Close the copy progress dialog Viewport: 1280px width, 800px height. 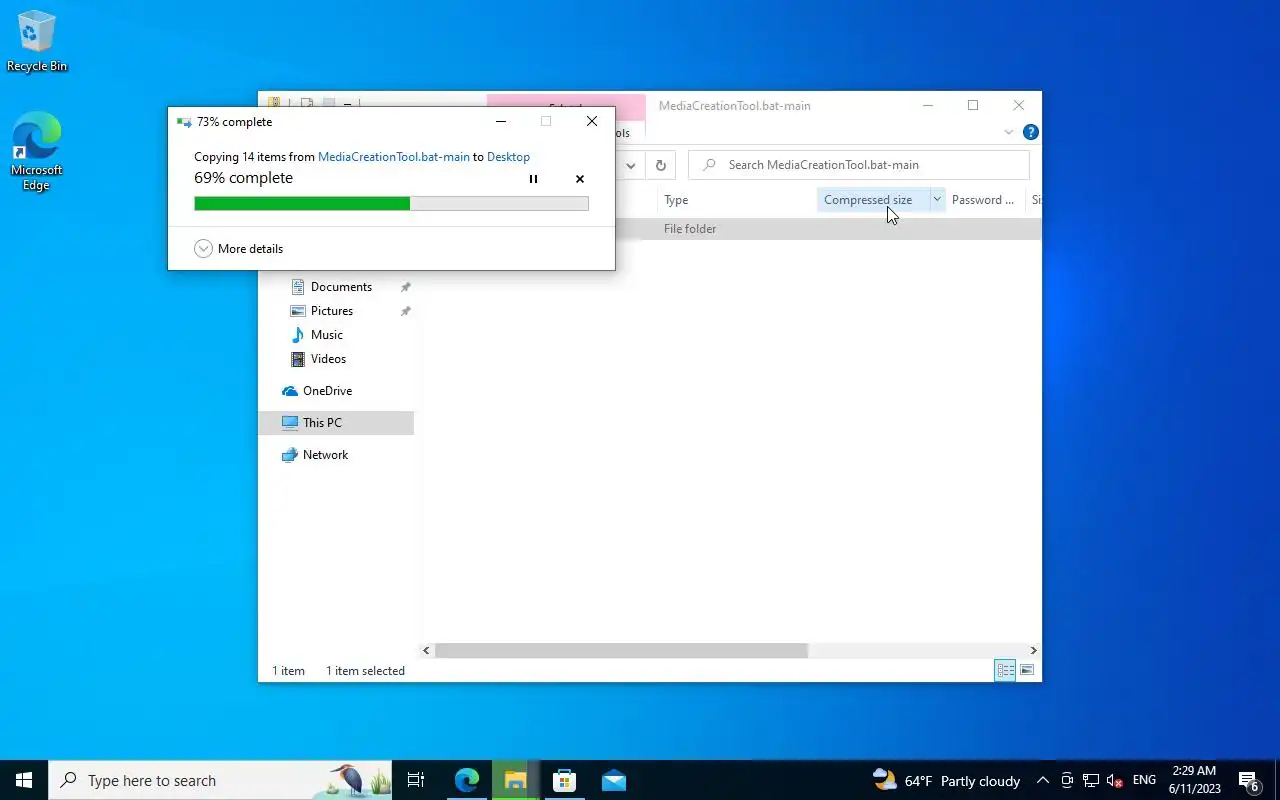pyautogui.click(x=592, y=122)
